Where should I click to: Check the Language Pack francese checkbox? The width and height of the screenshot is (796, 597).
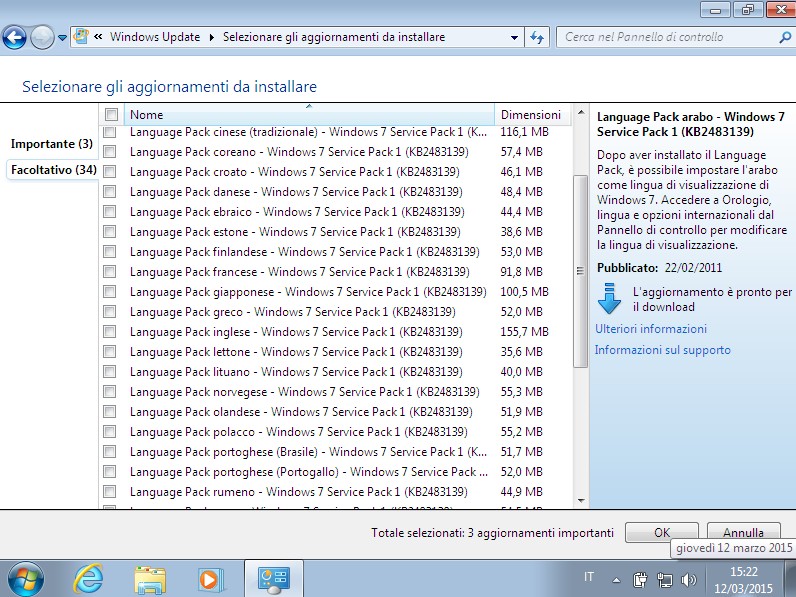point(110,272)
